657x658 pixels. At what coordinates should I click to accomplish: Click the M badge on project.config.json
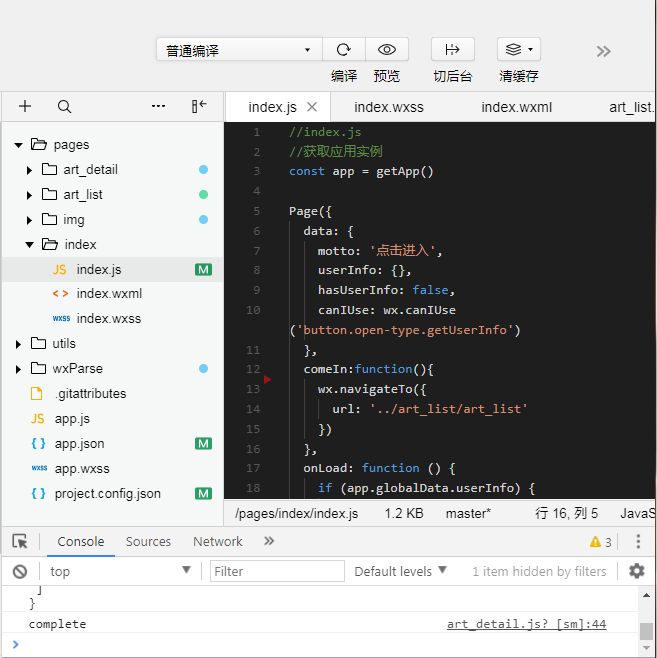[x=203, y=494]
